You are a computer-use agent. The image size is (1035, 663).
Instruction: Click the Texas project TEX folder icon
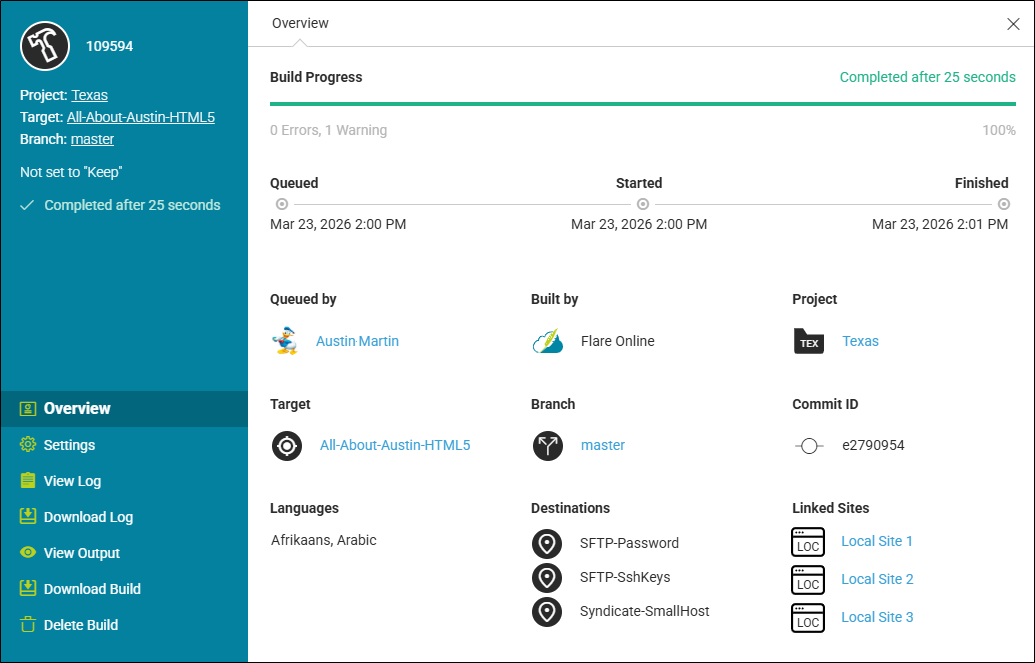click(x=808, y=341)
